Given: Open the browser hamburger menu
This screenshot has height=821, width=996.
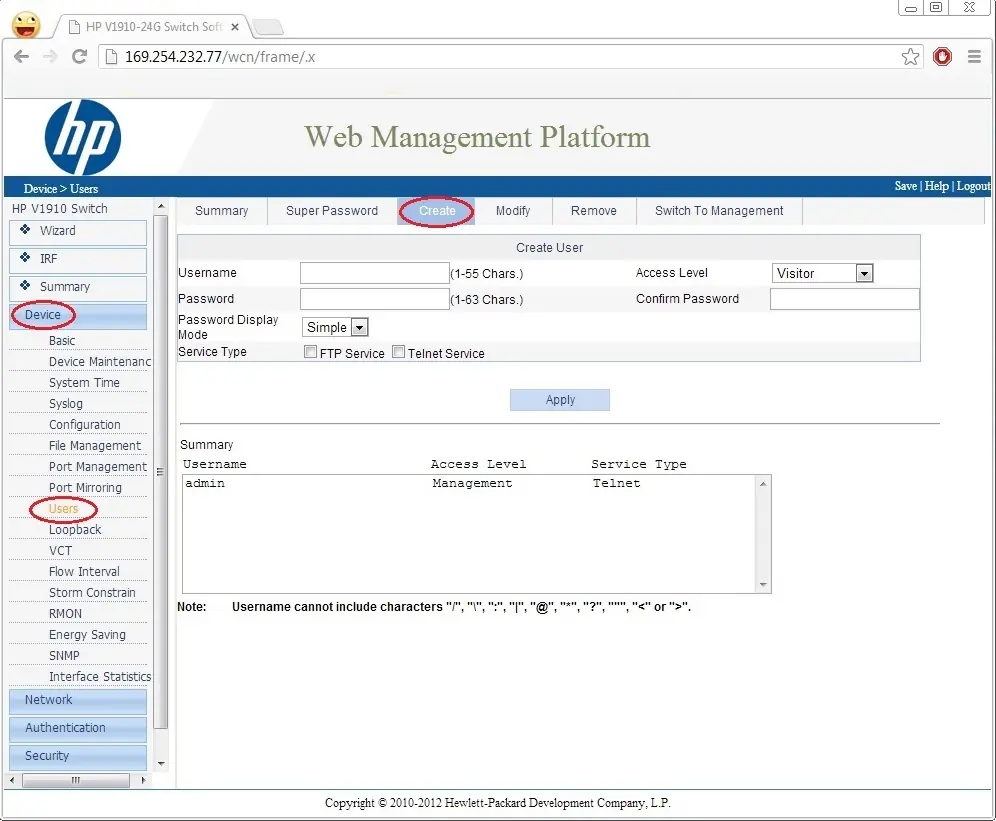Looking at the screenshot, I should point(974,57).
